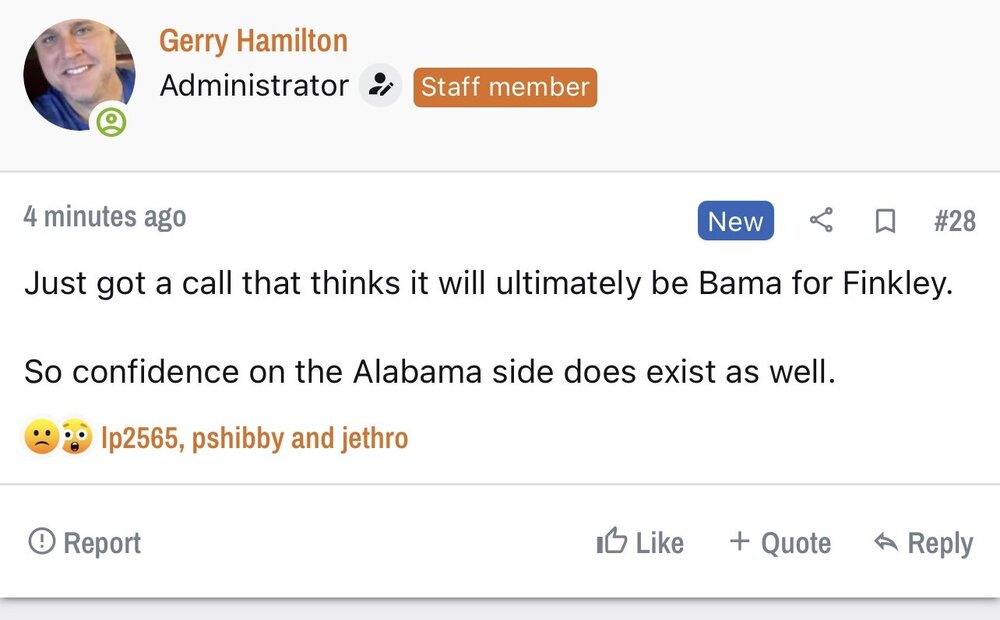1000x620 pixels.
Task: Share this post via share icon
Action: click(x=821, y=220)
